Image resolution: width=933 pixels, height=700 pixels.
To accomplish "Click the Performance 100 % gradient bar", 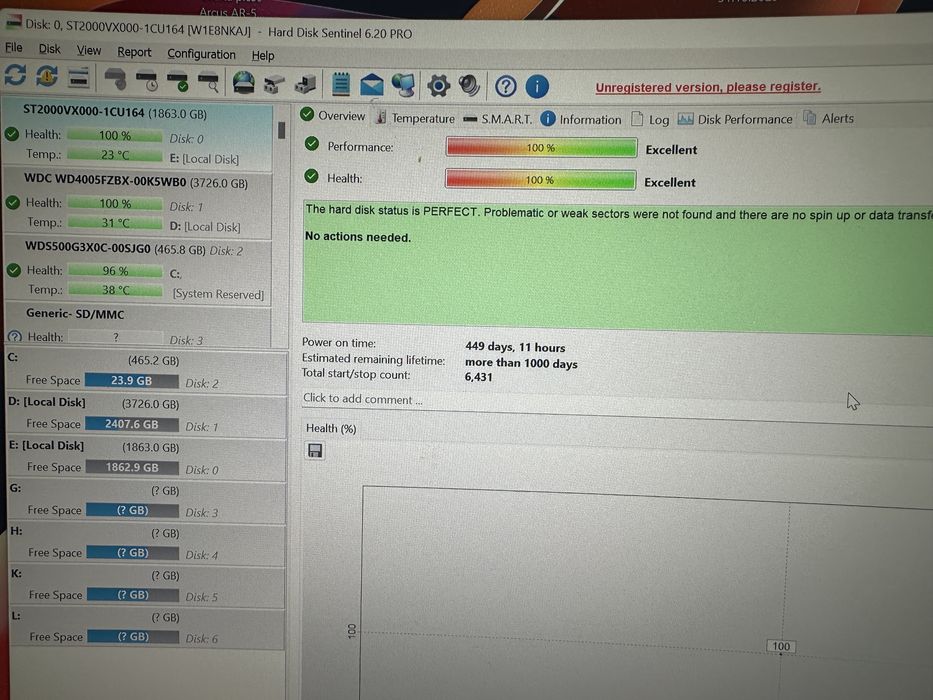I will coord(541,147).
